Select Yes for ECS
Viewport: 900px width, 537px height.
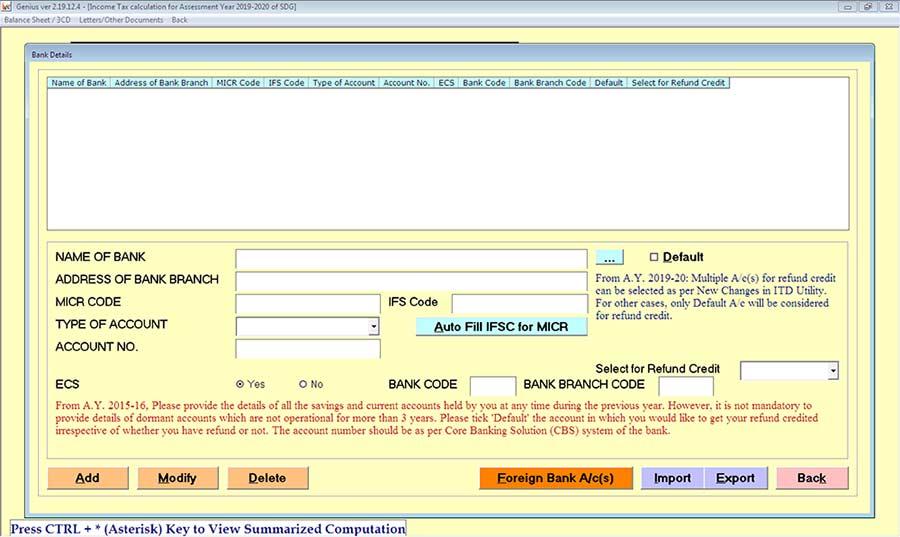pyautogui.click(x=240, y=384)
